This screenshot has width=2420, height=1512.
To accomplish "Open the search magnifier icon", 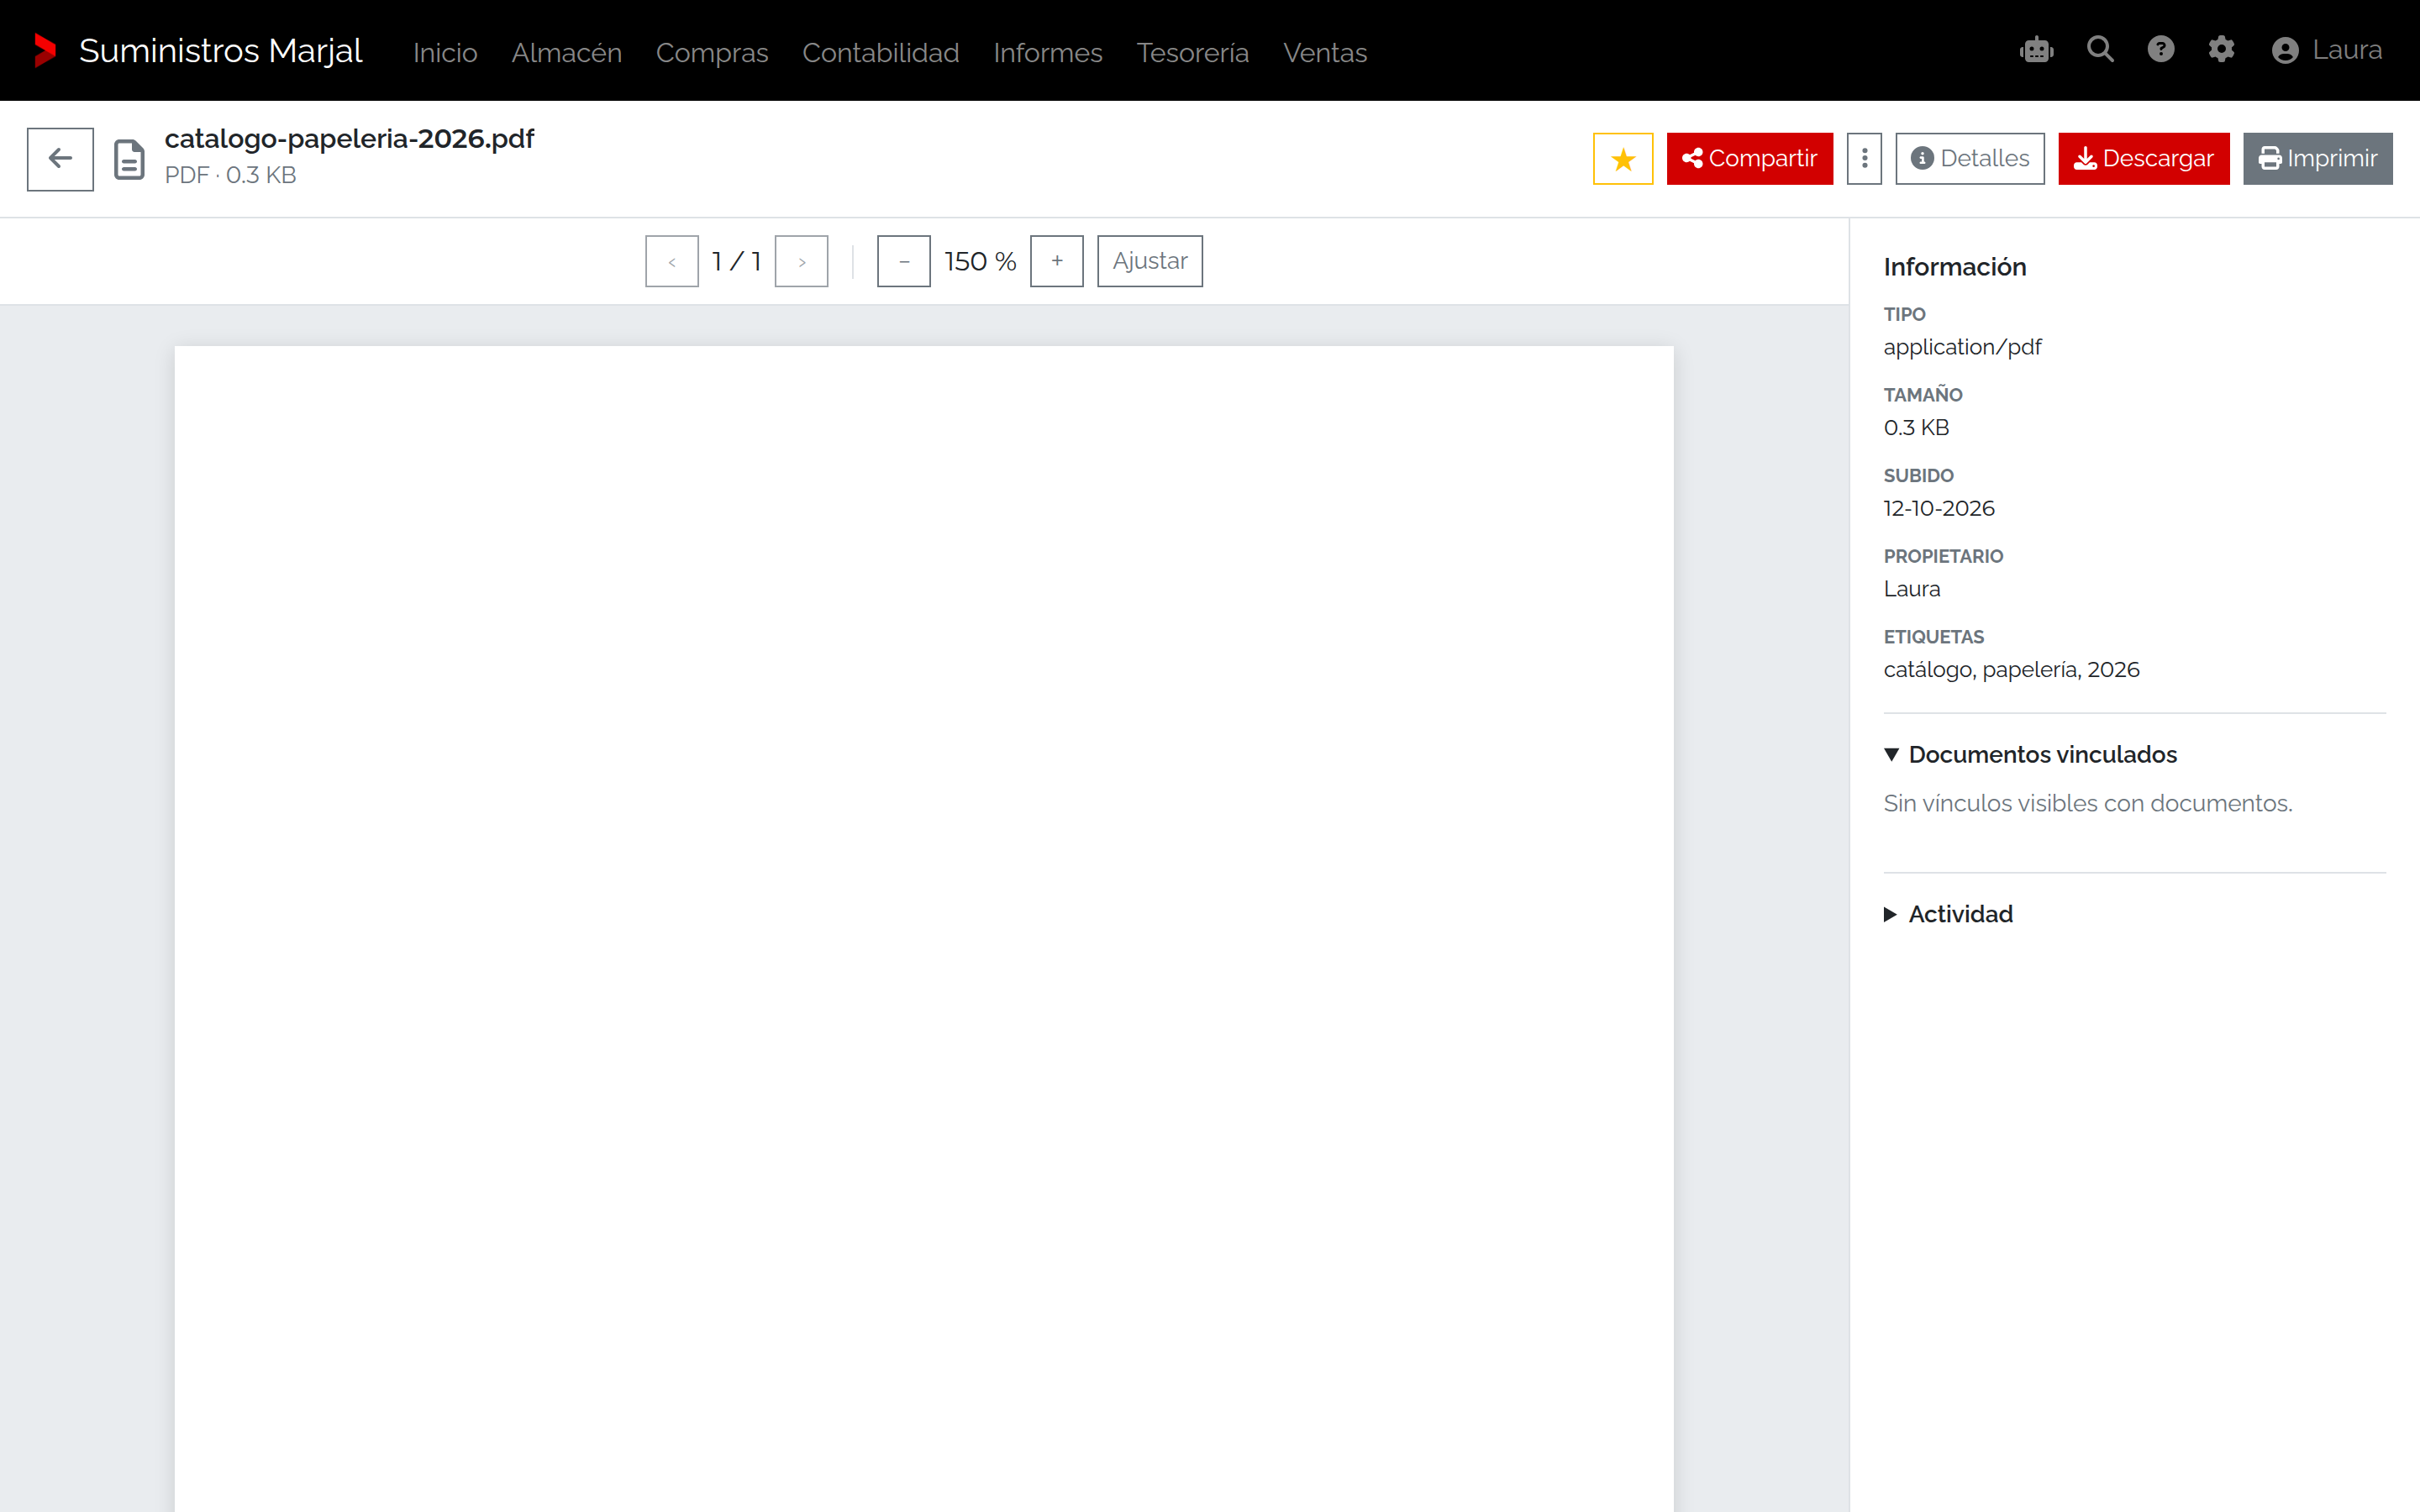I will pyautogui.click(x=2100, y=50).
